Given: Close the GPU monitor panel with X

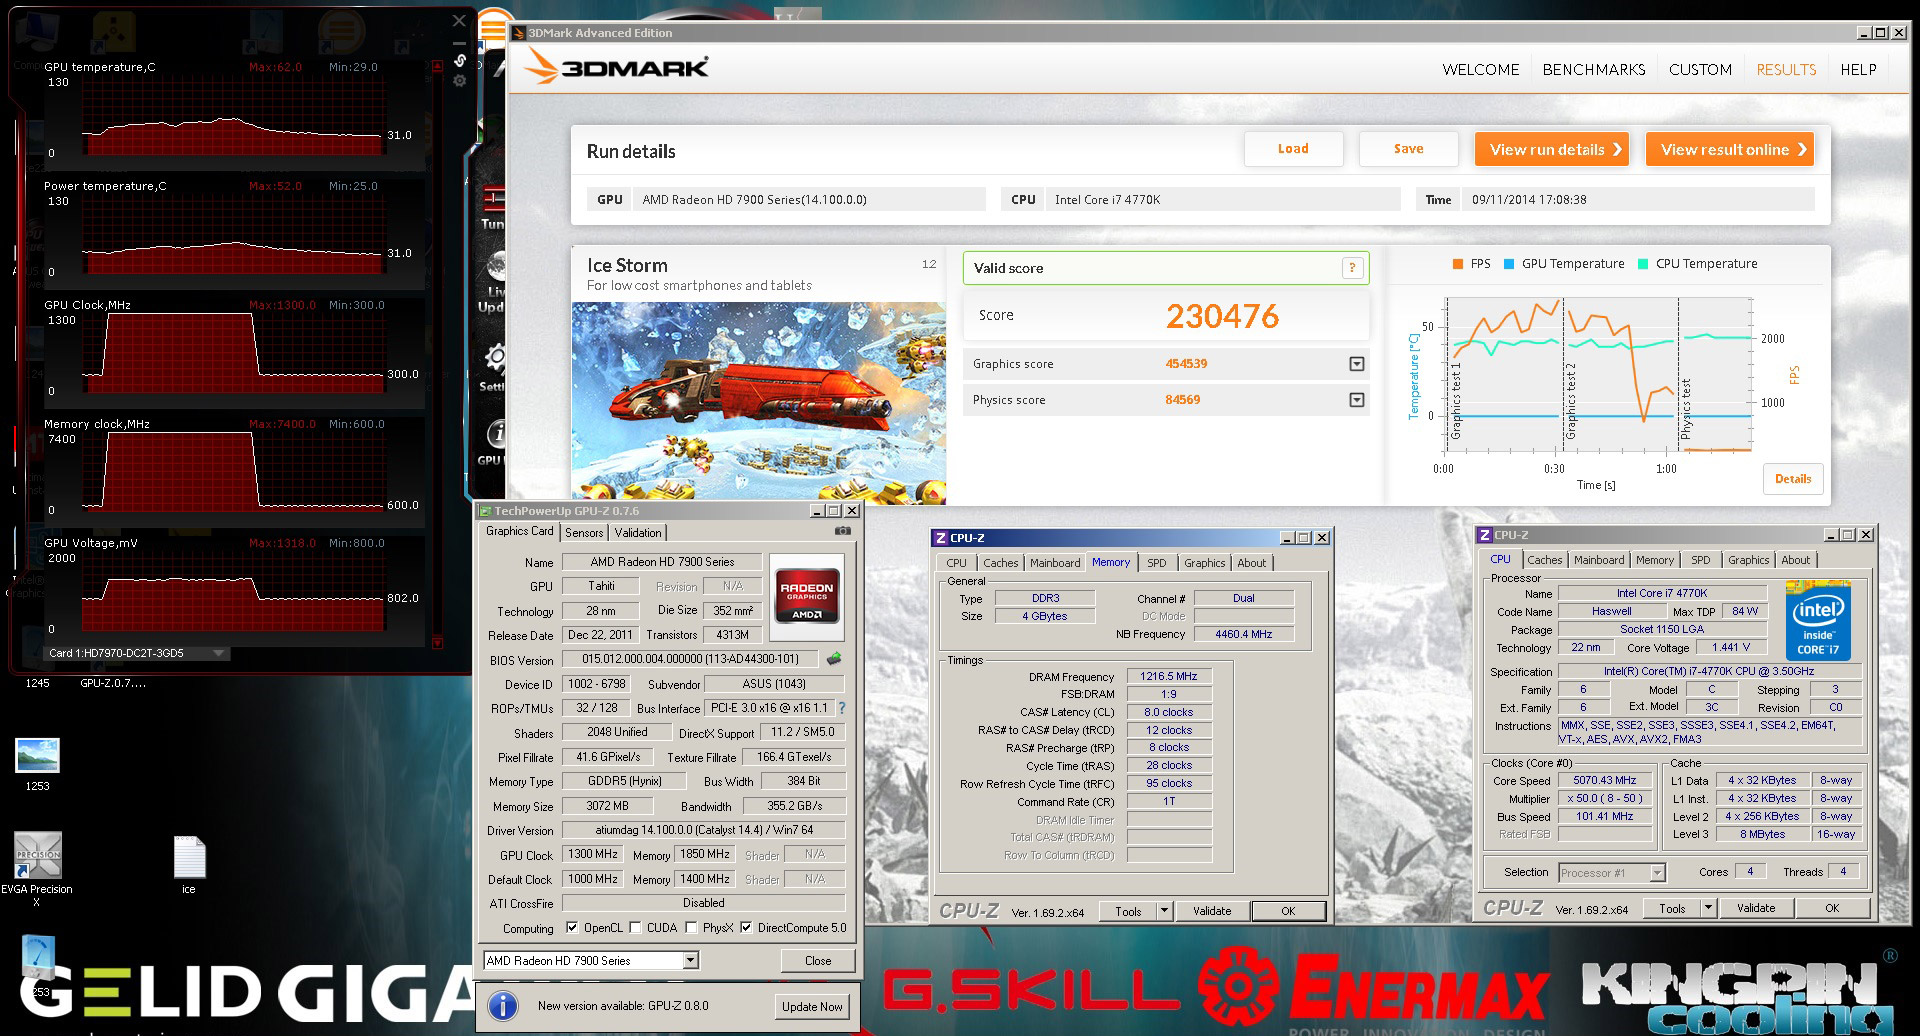Looking at the screenshot, I should click(x=459, y=20).
